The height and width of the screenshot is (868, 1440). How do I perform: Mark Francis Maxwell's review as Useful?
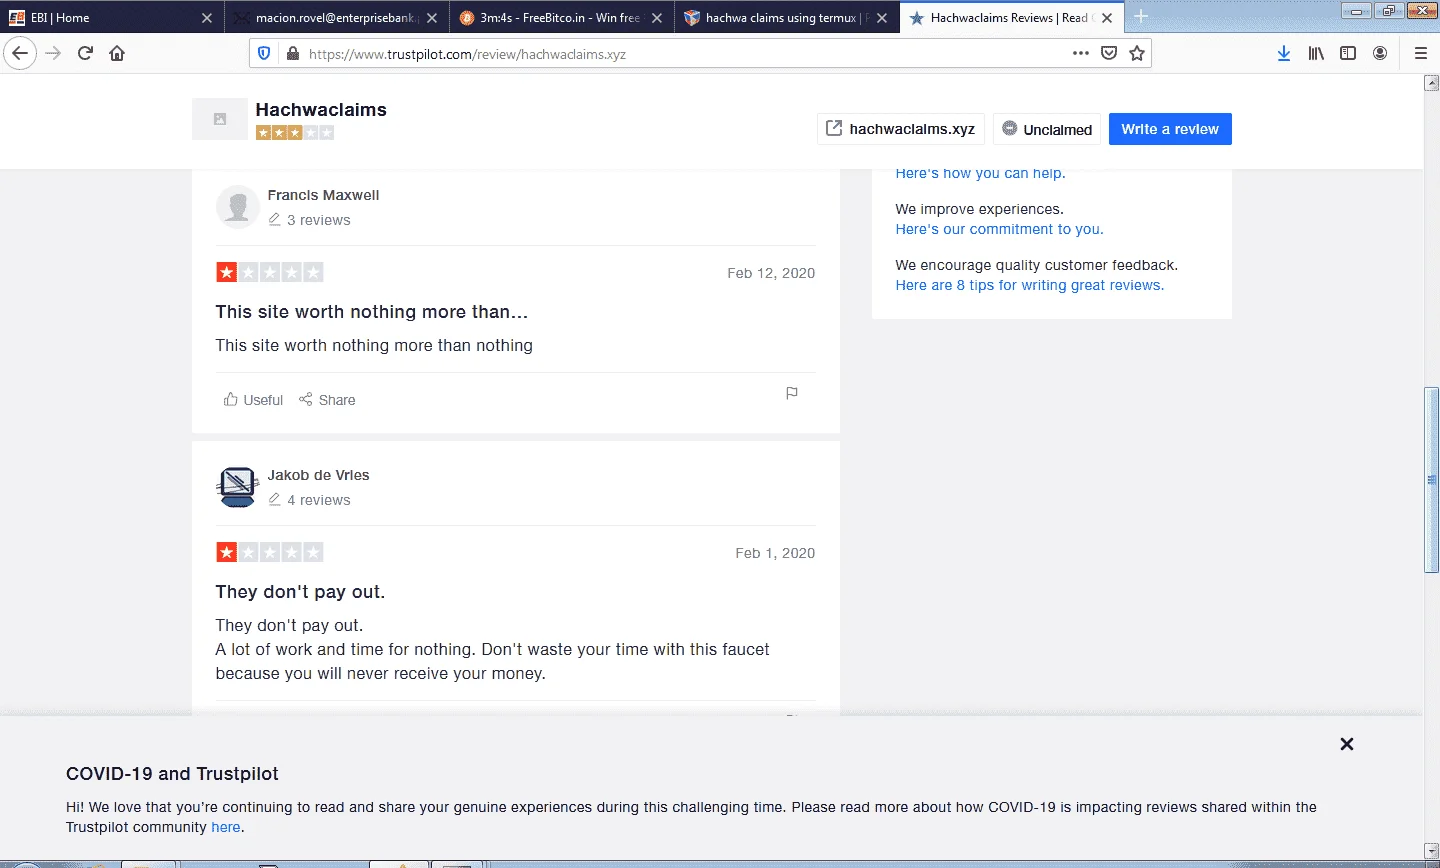click(253, 400)
